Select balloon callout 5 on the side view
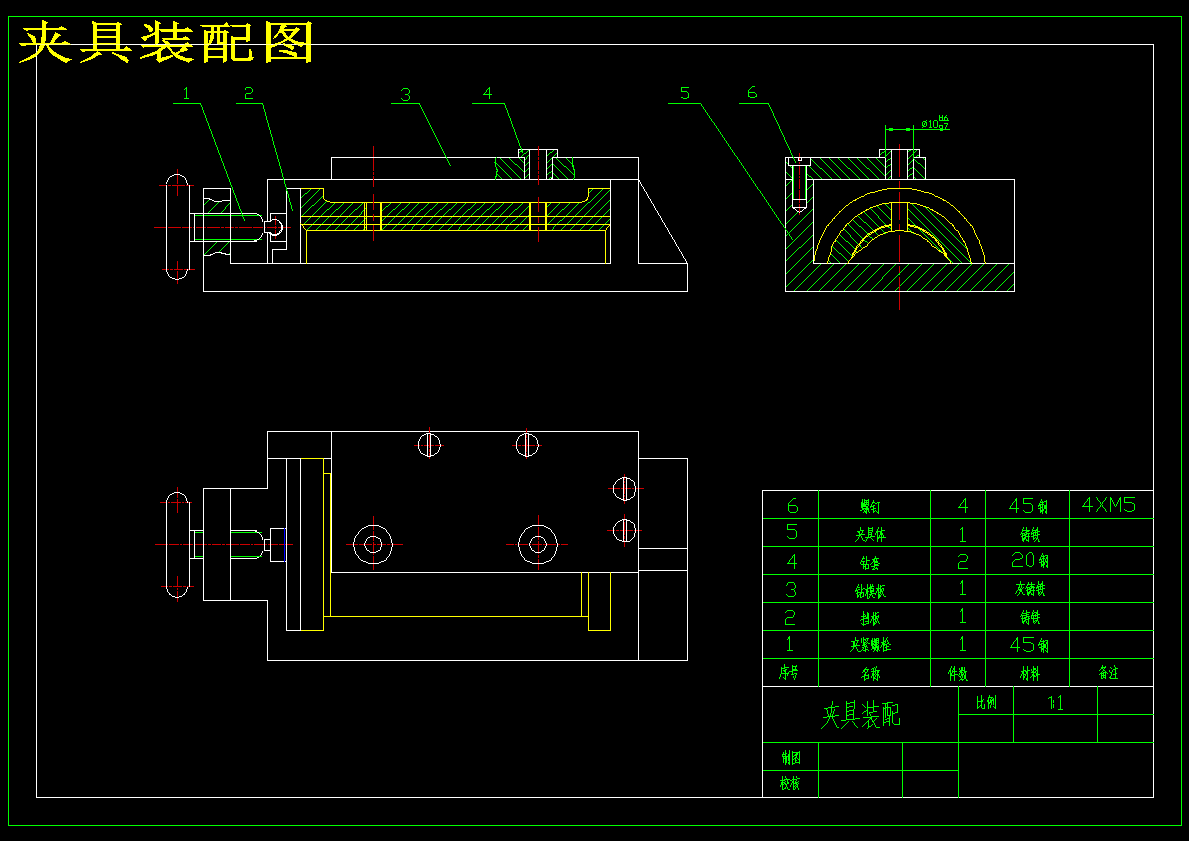The height and width of the screenshot is (841, 1189). pos(686,93)
